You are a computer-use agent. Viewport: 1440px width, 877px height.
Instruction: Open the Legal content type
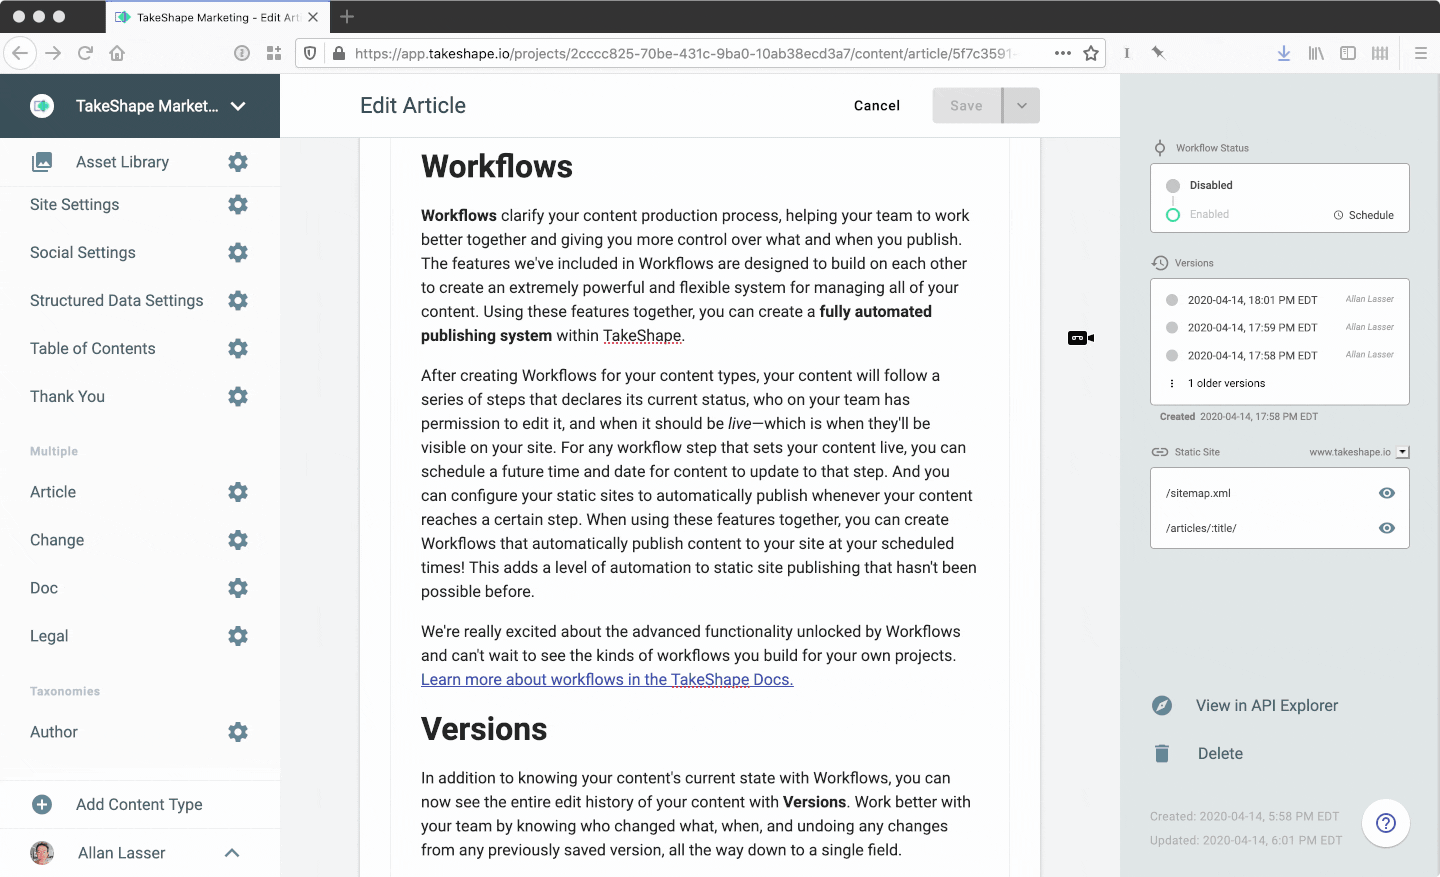49,636
